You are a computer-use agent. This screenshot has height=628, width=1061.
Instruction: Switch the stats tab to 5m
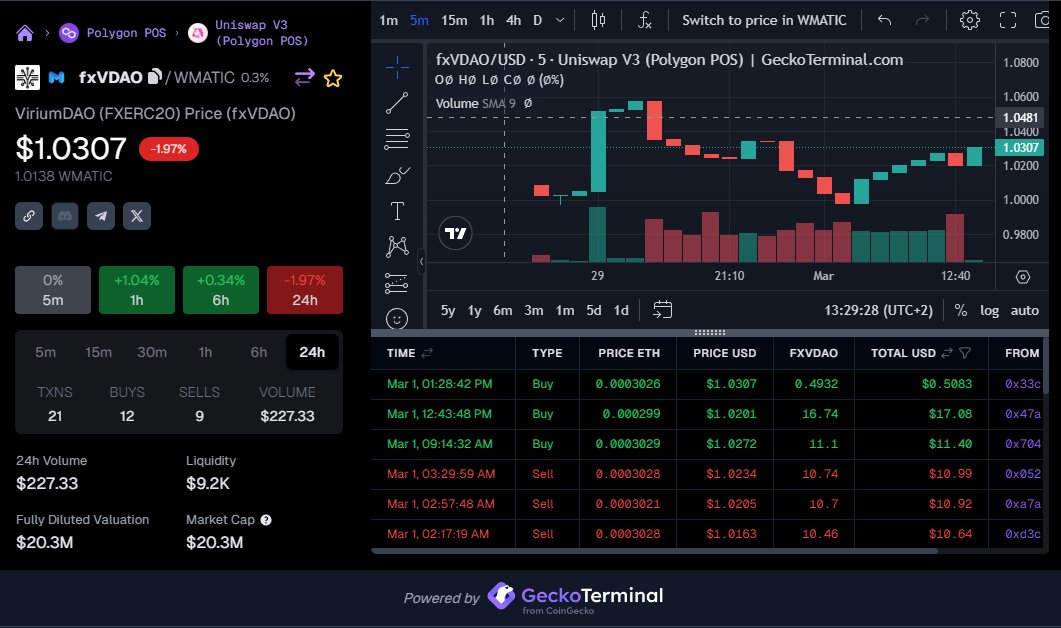pos(46,352)
